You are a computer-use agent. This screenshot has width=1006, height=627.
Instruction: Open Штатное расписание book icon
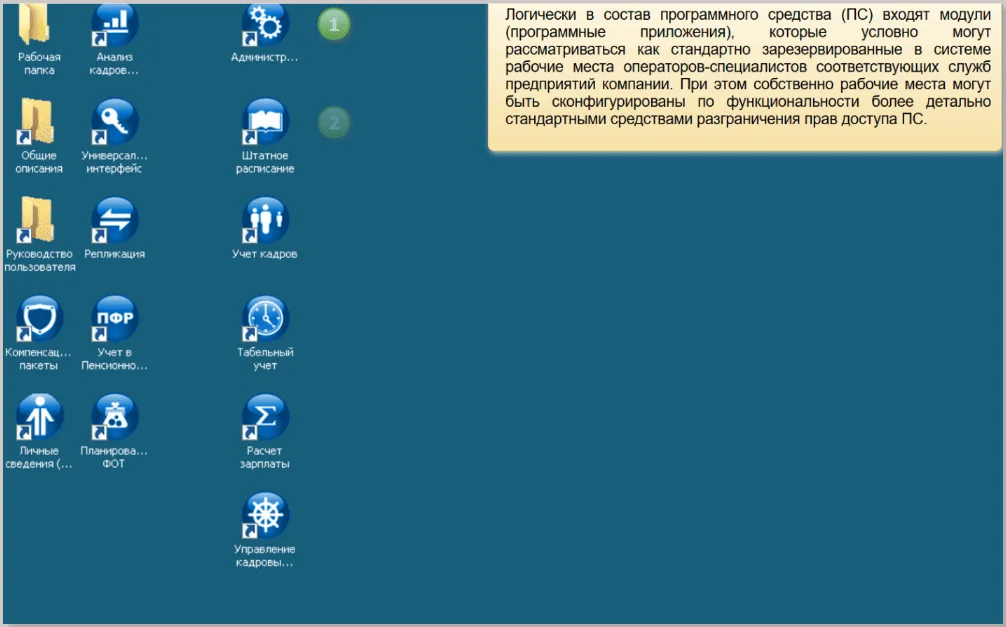coord(265,122)
